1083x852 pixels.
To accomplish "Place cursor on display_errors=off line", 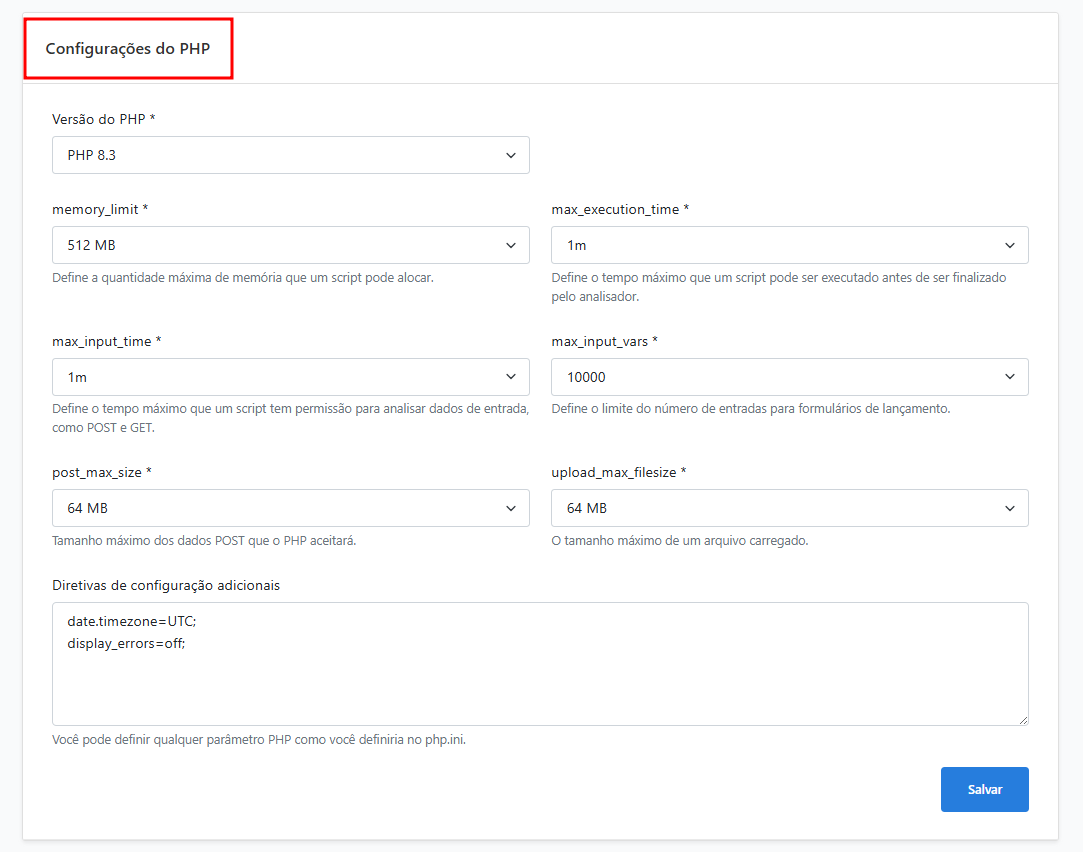I will coord(126,643).
